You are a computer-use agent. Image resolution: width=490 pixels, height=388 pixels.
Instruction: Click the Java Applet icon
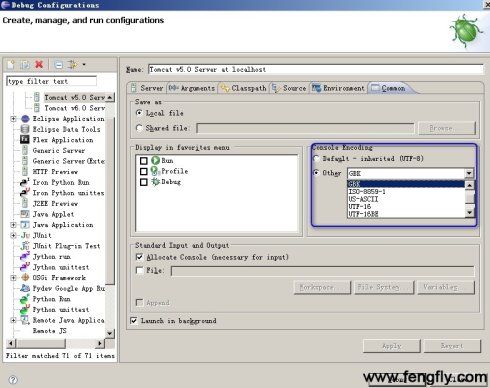pyautogui.click(x=25, y=214)
